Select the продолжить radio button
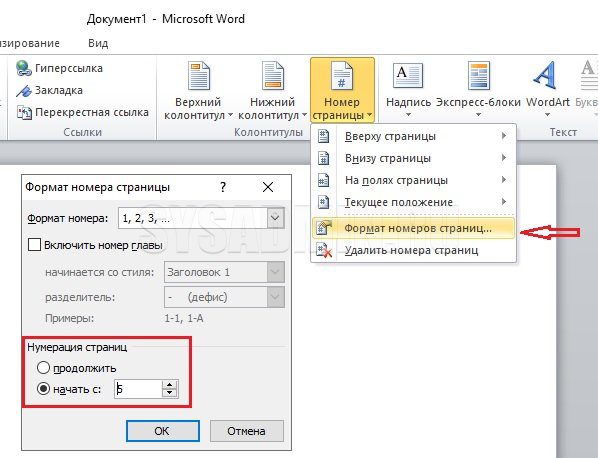 point(43,368)
